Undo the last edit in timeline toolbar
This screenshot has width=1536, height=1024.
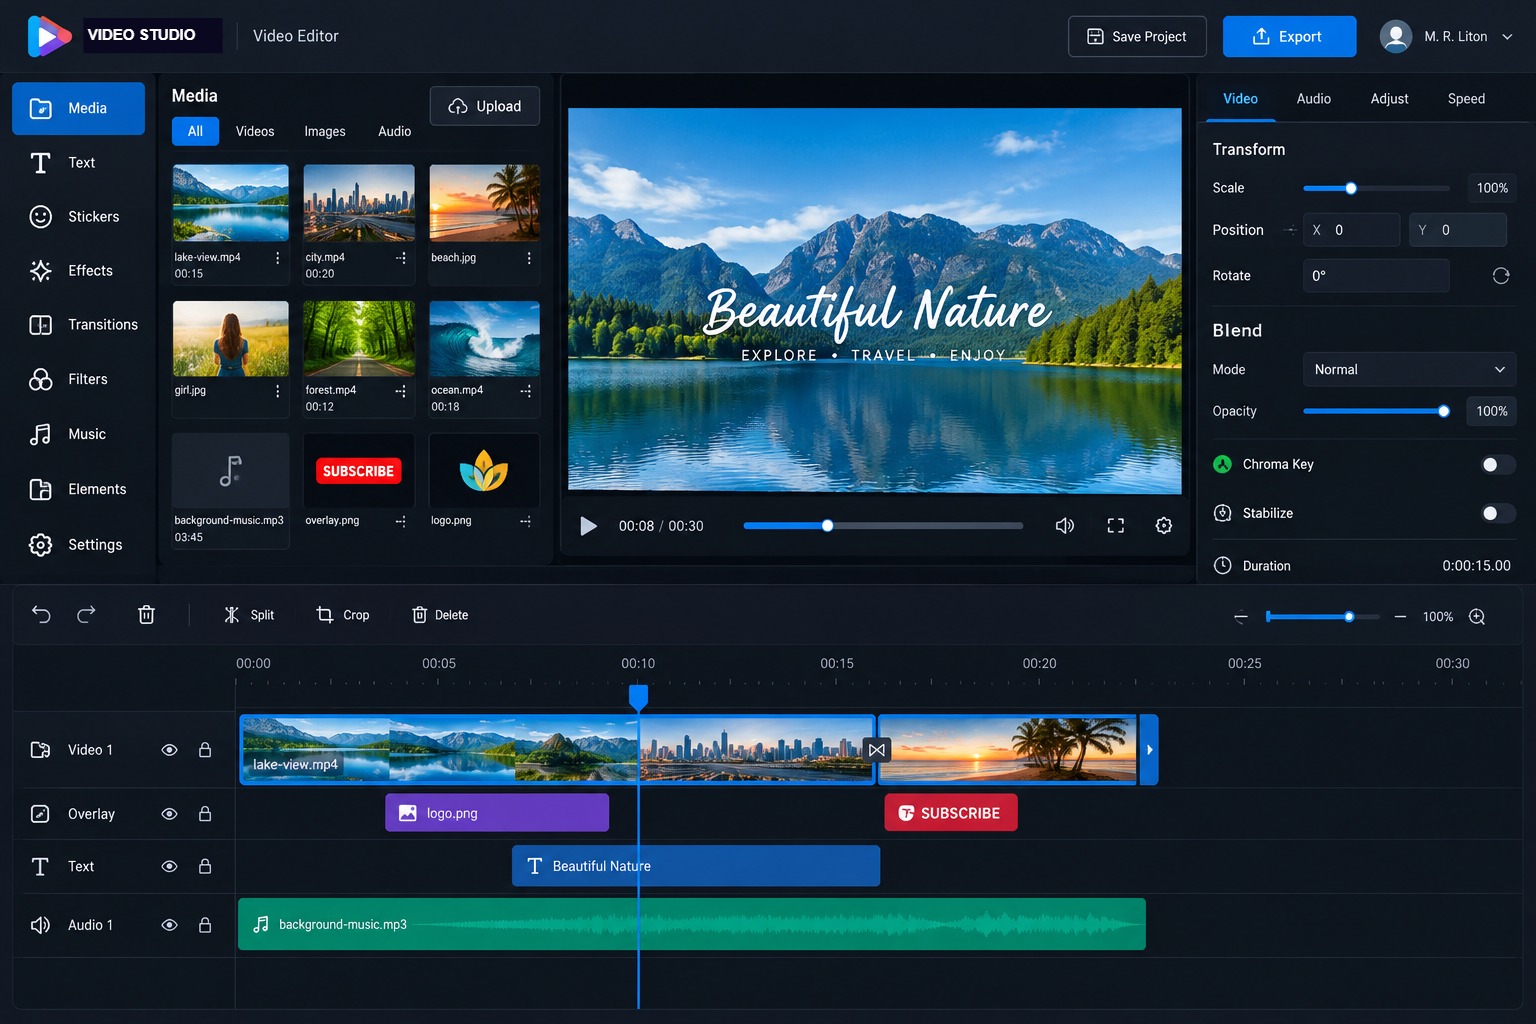pos(41,614)
